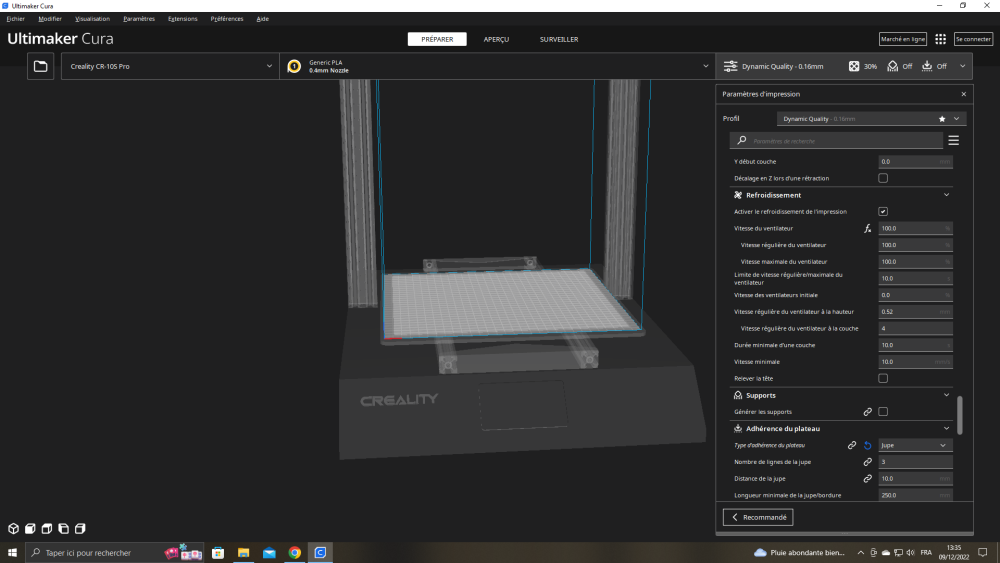Open the Jupe adhesion type dropdown
1000x563 pixels.
(915, 446)
